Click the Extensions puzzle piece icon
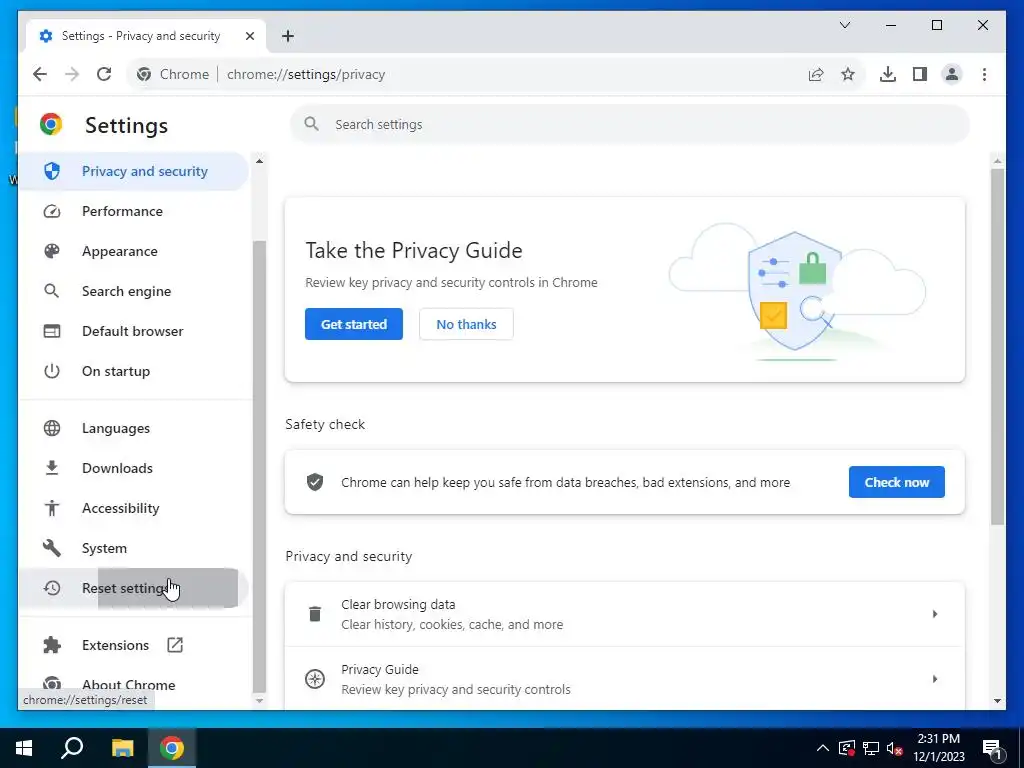 click(52, 645)
